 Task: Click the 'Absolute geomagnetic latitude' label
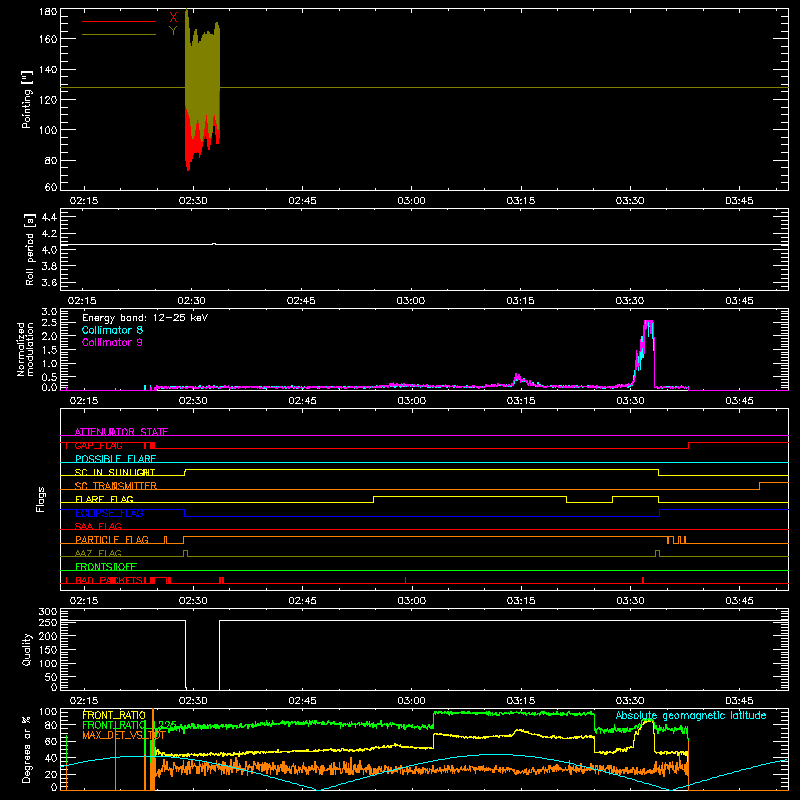click(691, 715)
